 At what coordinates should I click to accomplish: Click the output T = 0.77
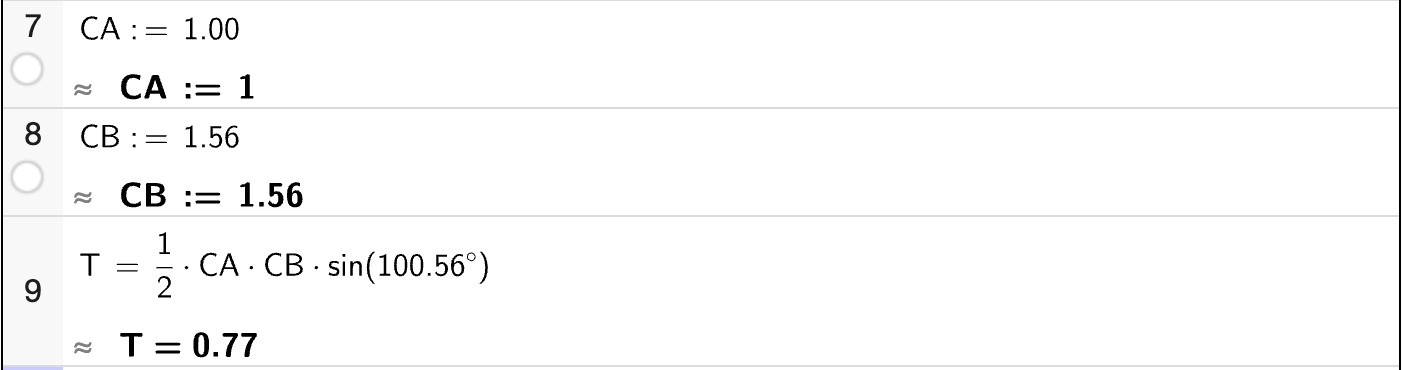click(188, 346)
